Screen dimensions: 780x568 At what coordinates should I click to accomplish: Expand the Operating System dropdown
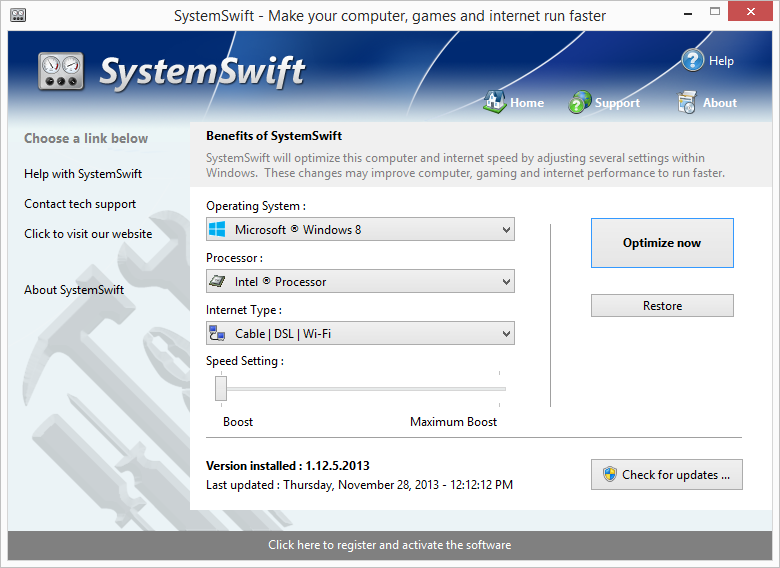point(505,230)
